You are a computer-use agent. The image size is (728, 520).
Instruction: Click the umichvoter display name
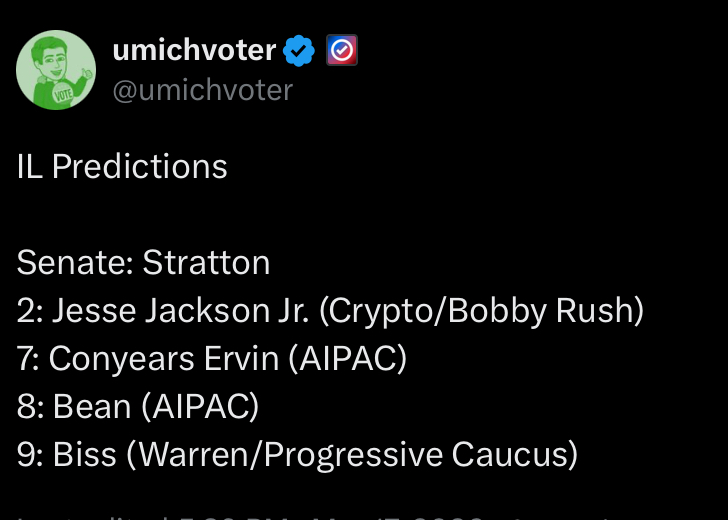194,49
